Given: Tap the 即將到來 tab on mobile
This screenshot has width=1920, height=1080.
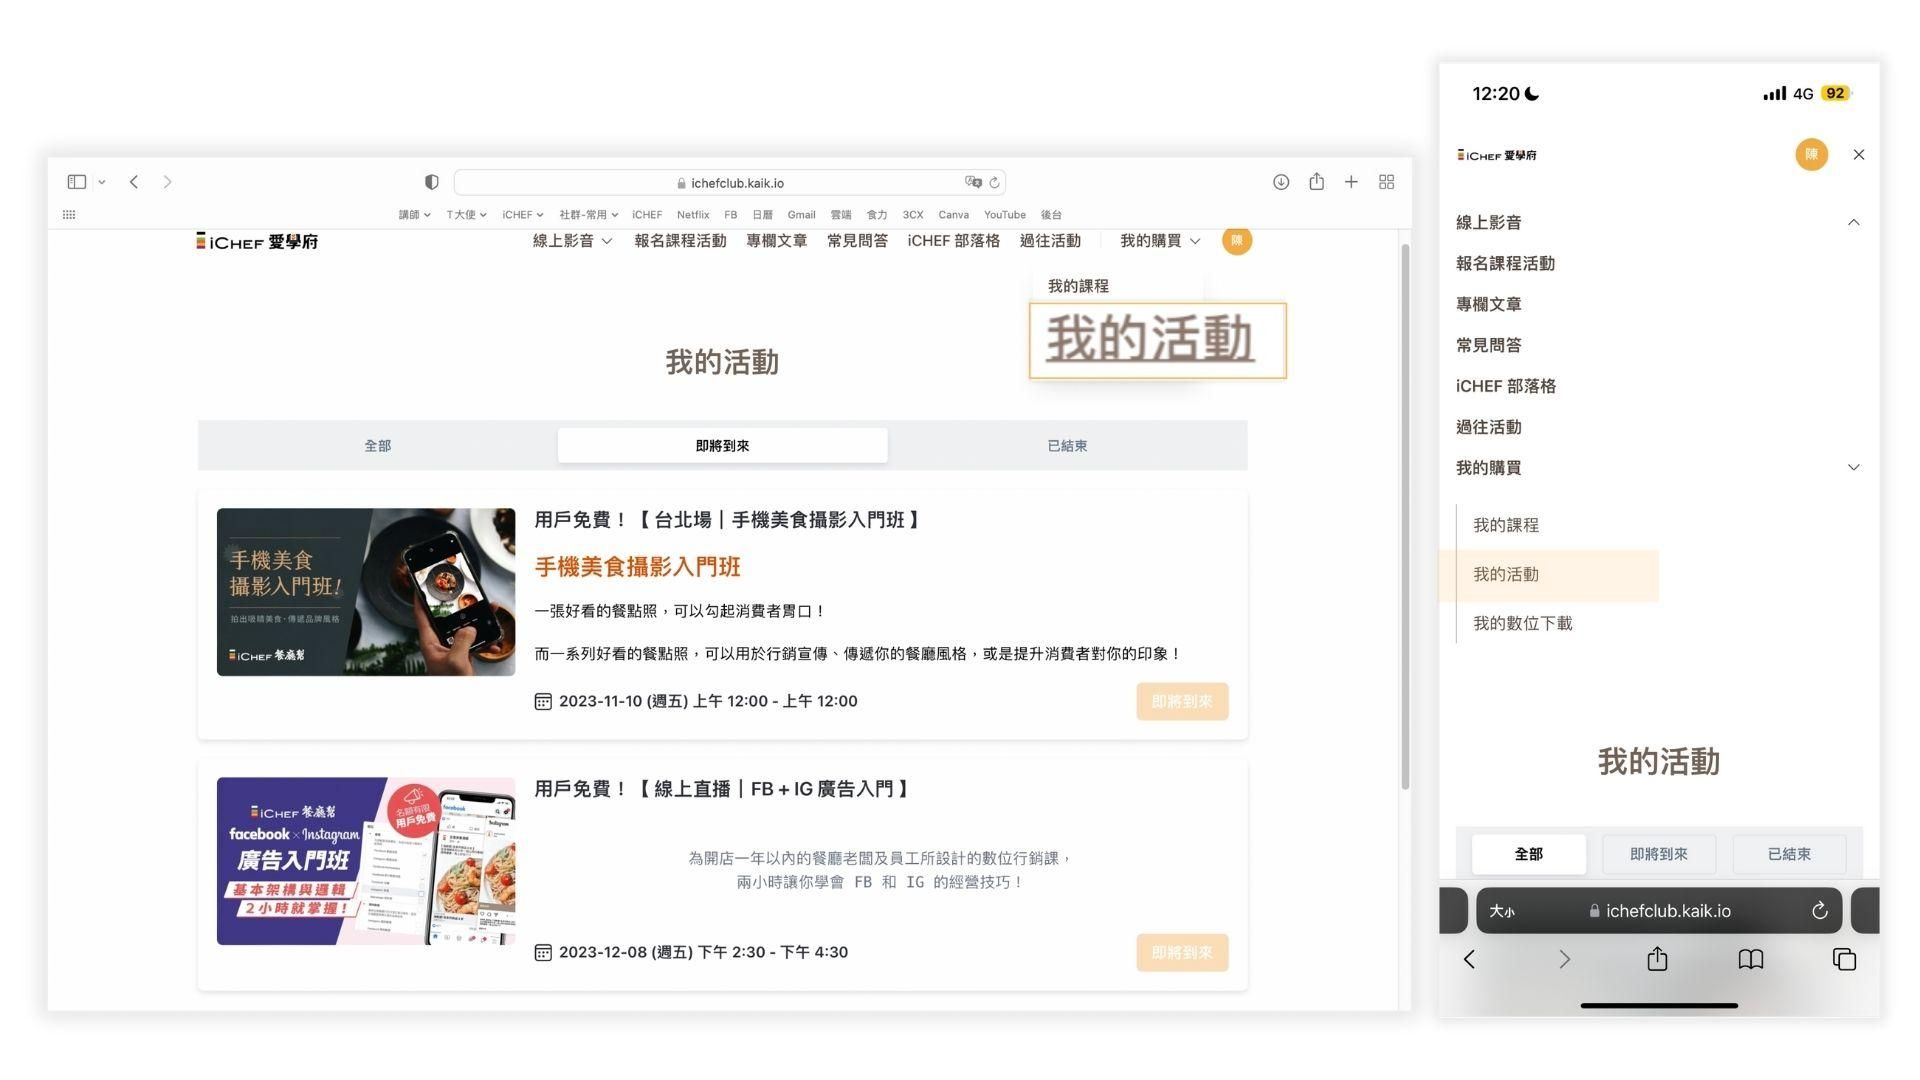Looking at the screenshot, I should click(x=1658, y=855).
